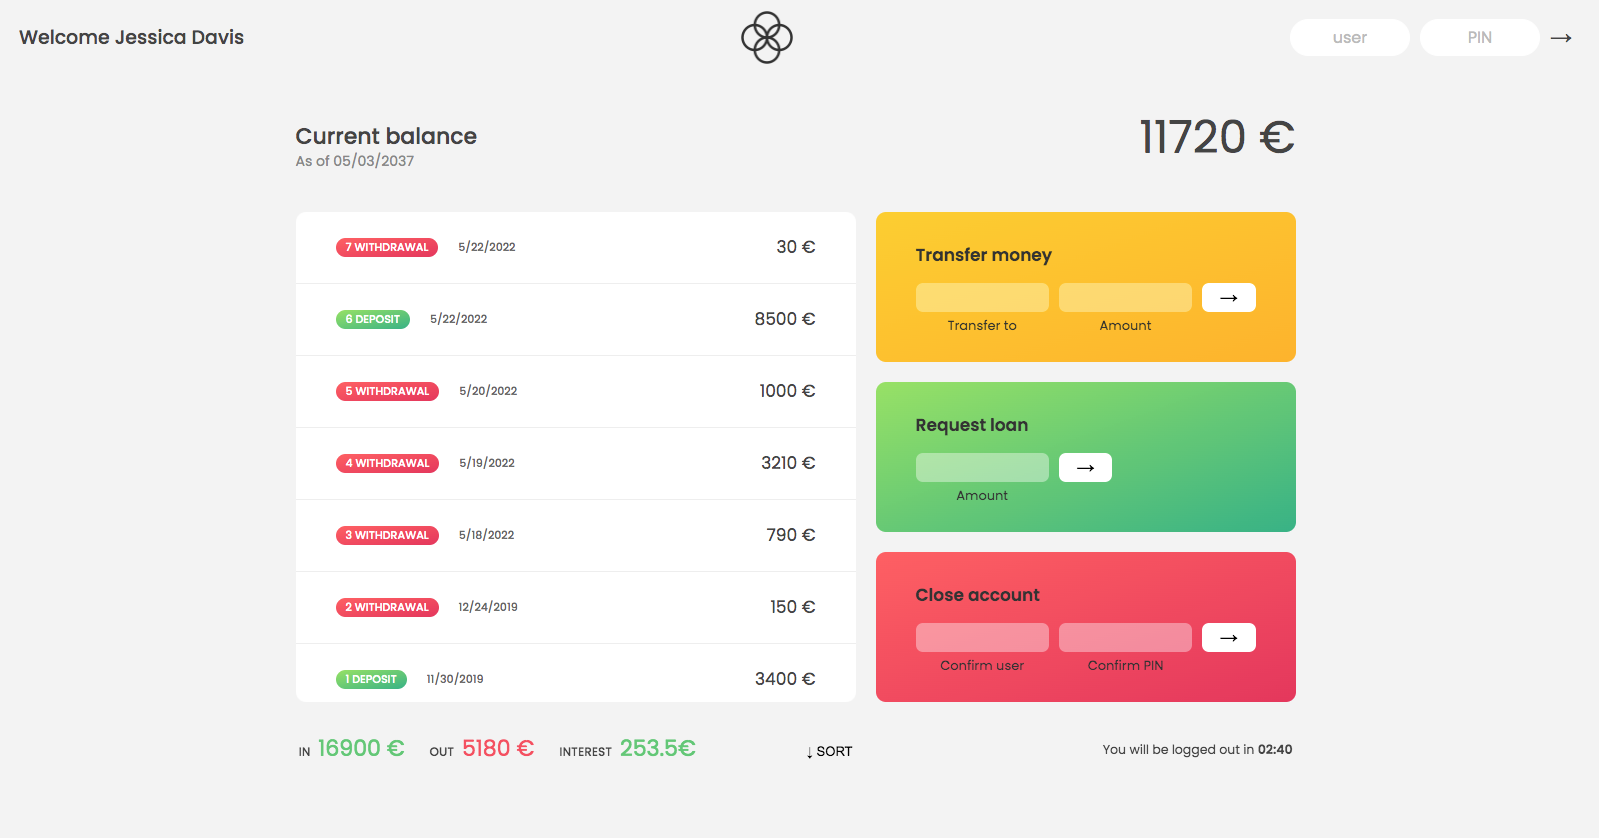Click the logout timer 02:40
1599x838 pixels.
click(x=1275, y=749)
